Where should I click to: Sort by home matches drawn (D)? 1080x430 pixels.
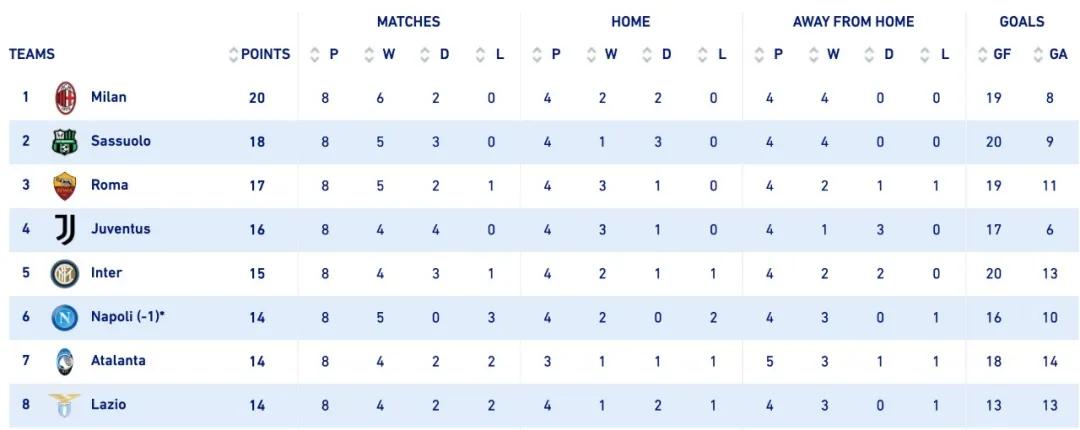(658, 55)
